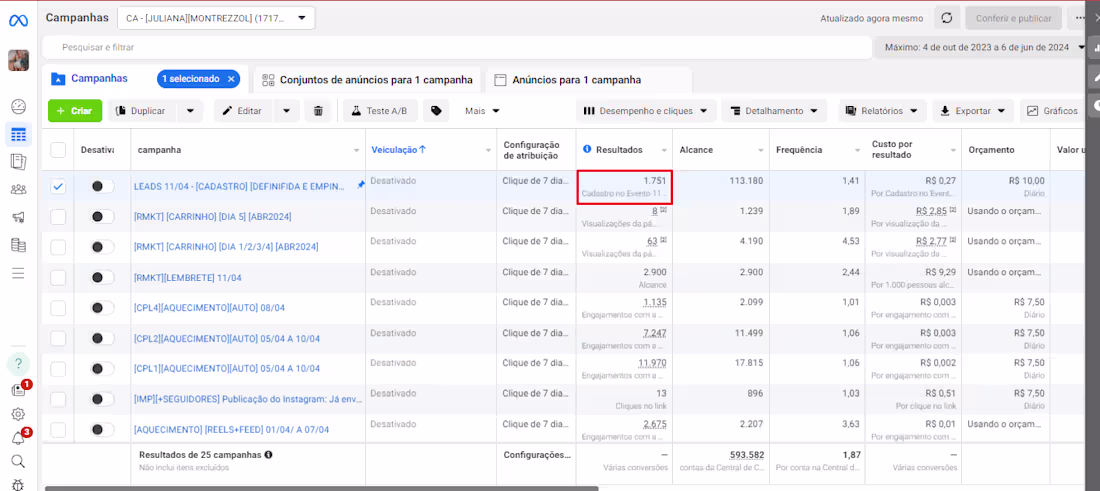Open the megaphone advertising settings icon
Screen dimensions: 1100x491
(x=18, y=217)
